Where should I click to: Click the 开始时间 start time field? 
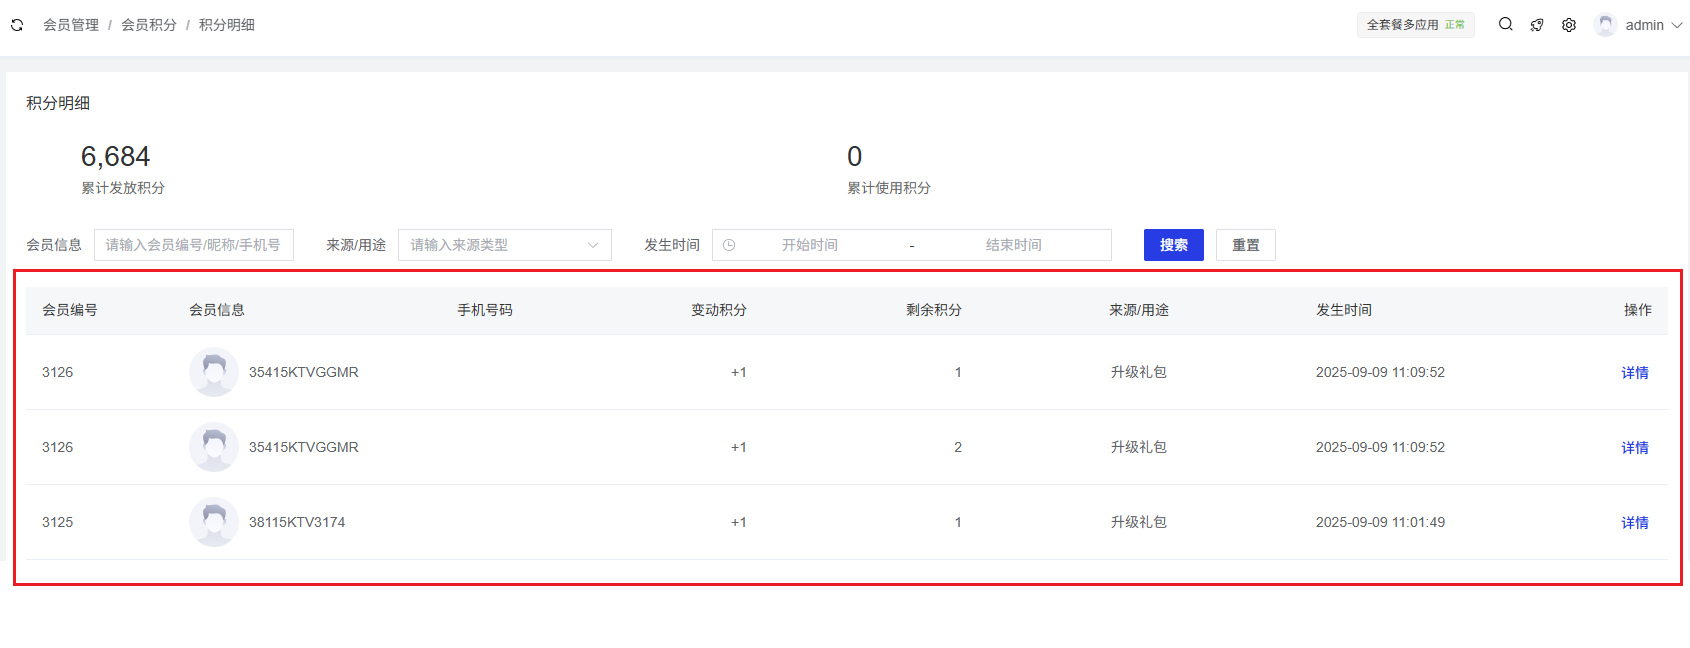[x=809, y=245]
